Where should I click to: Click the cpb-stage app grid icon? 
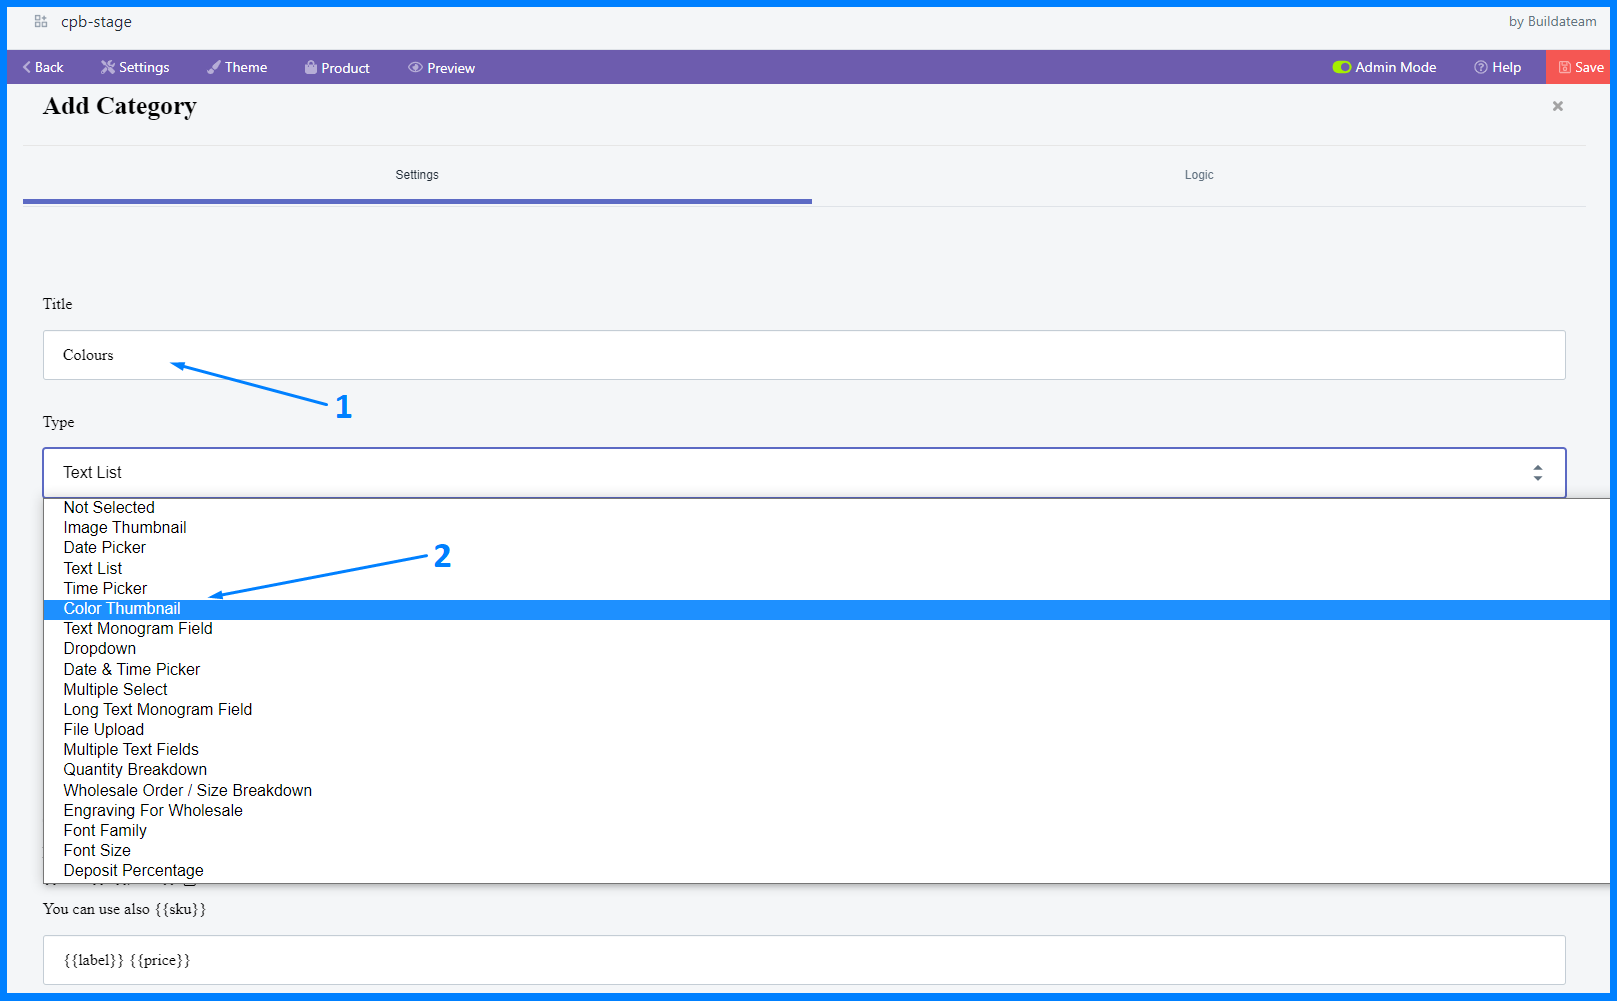coord(41,21)
